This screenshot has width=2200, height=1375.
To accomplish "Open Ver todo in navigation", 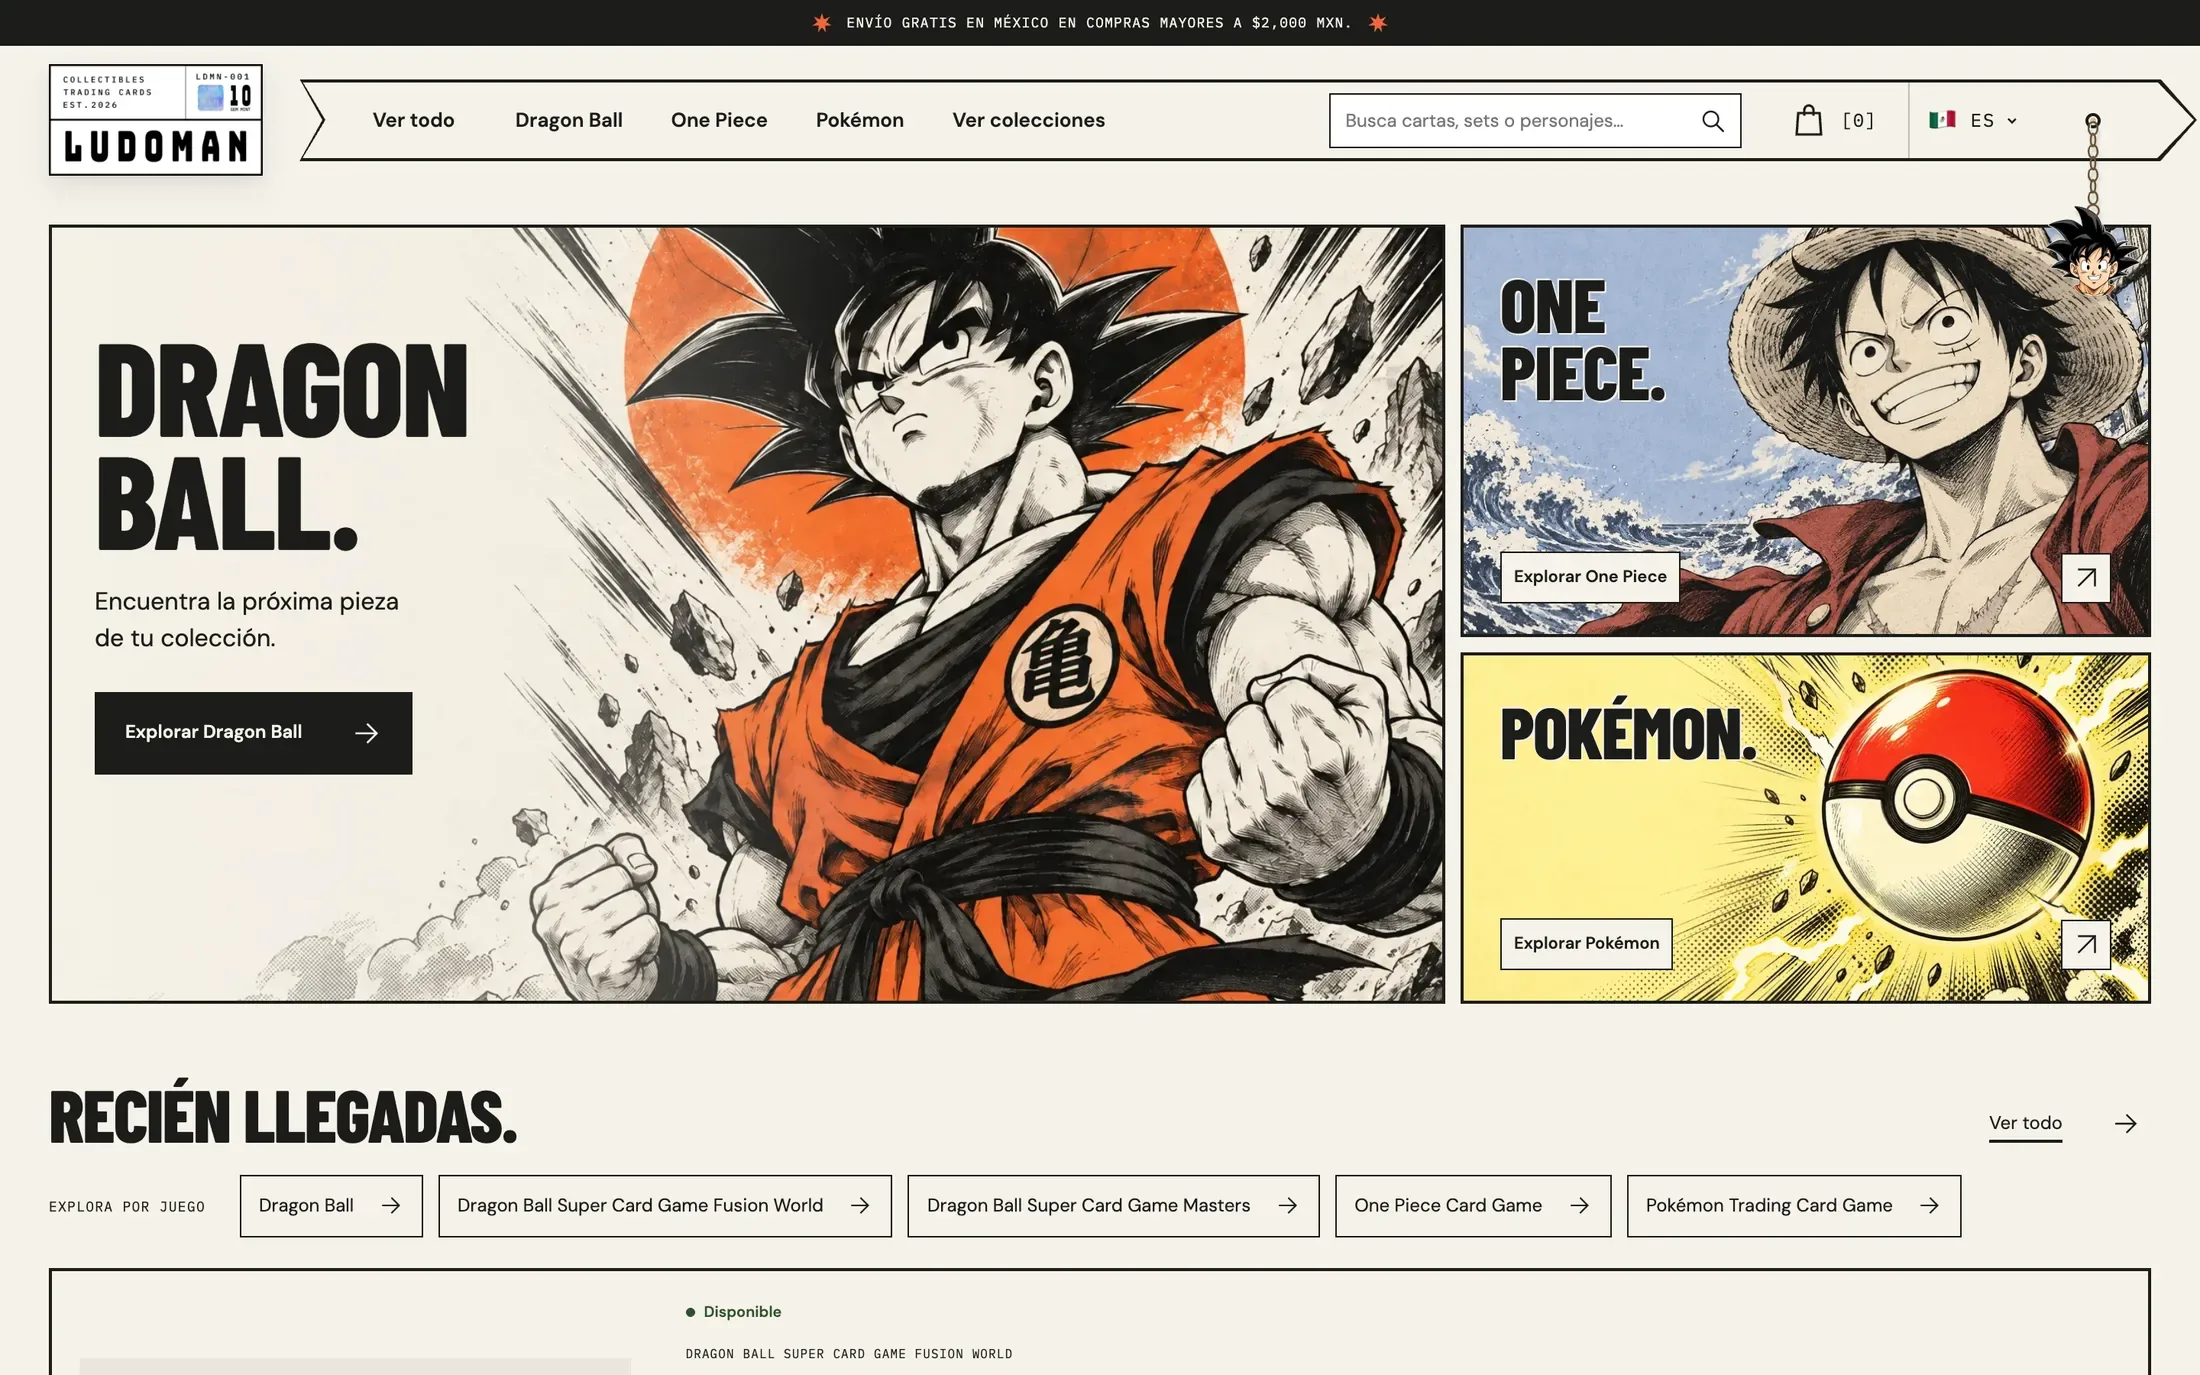I will (413, 120).
